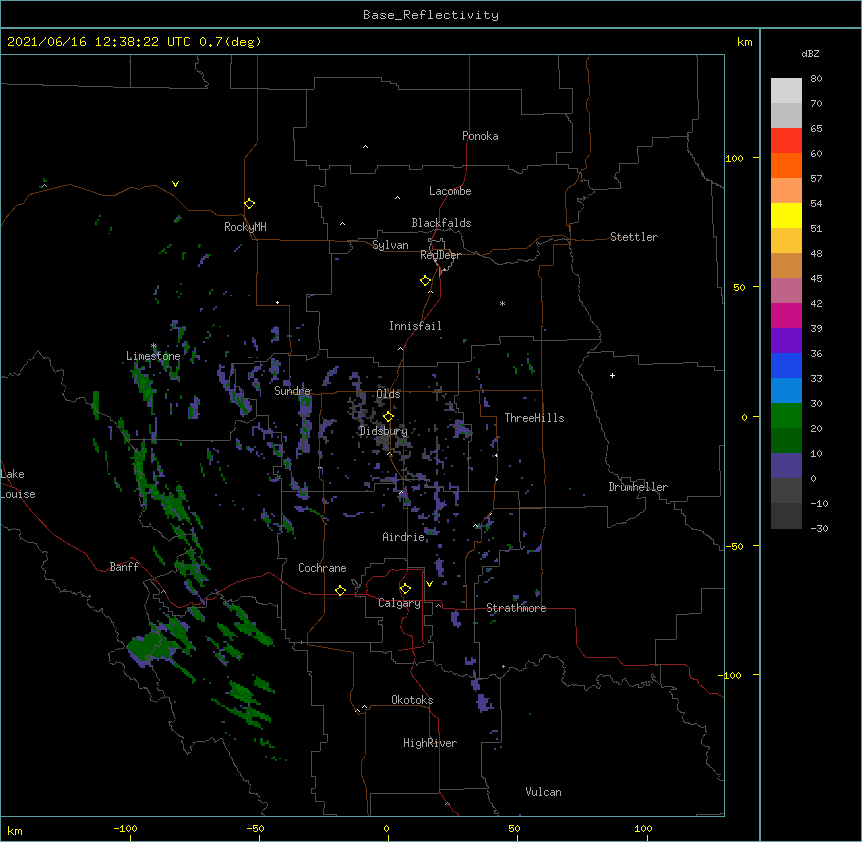Select the dark green 10-20 dBZ swatch
The height and width of the screenshot is (842, 862).
click(x=786, y=441)
